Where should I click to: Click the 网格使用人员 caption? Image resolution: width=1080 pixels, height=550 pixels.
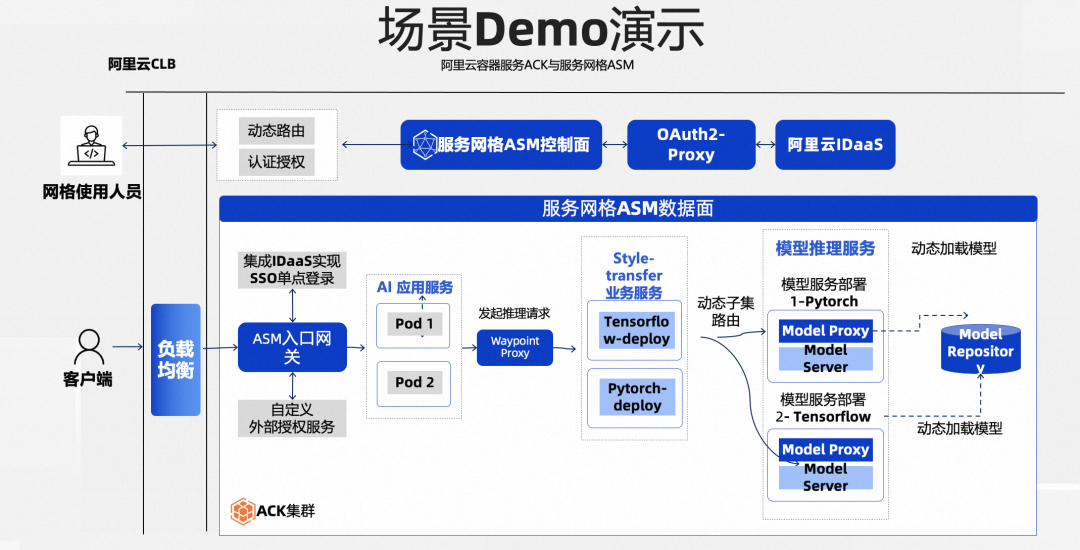[x=92, y=192]
